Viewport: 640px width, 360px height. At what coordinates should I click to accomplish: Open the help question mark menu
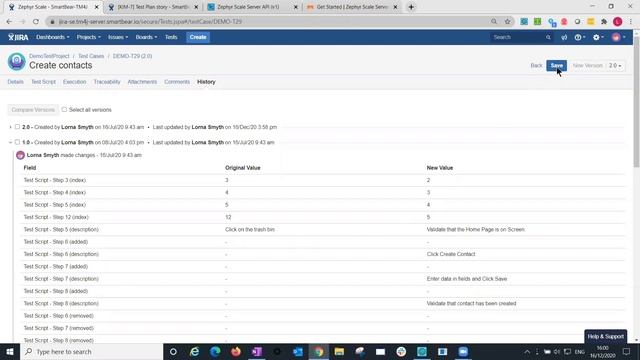tap(580, 37)
